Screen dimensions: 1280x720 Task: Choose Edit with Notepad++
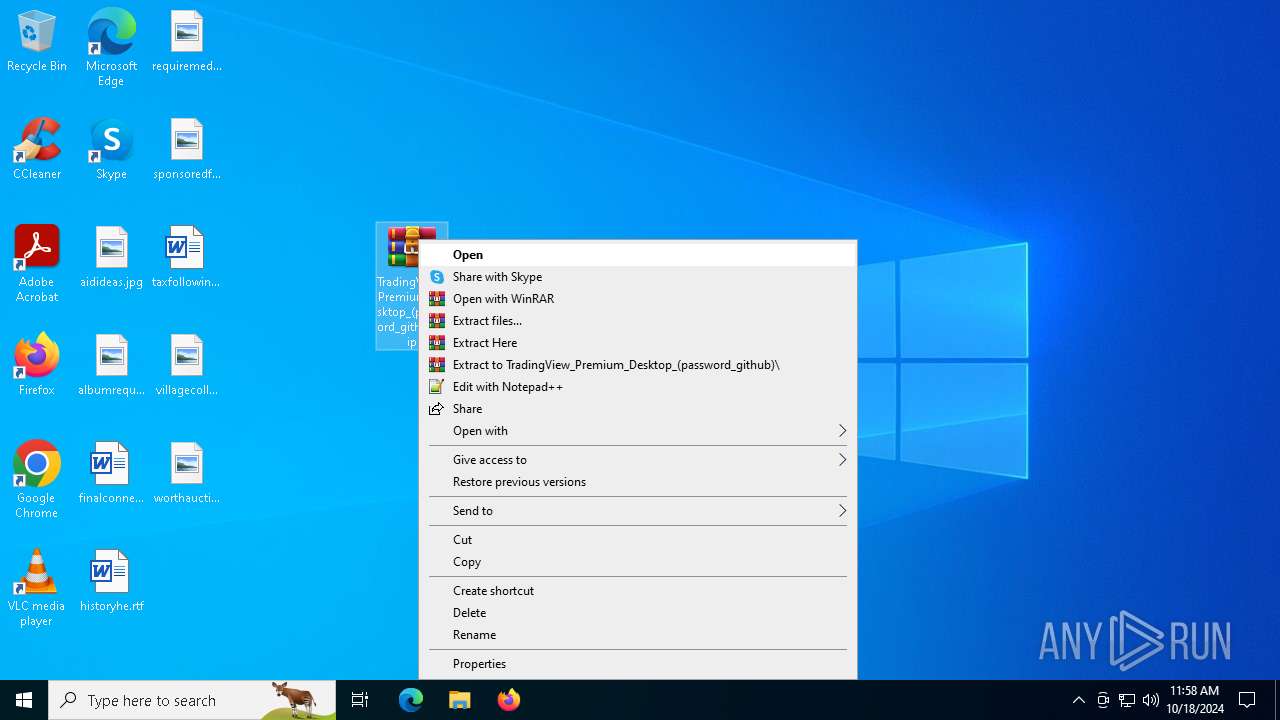click(x=638, y=387)
